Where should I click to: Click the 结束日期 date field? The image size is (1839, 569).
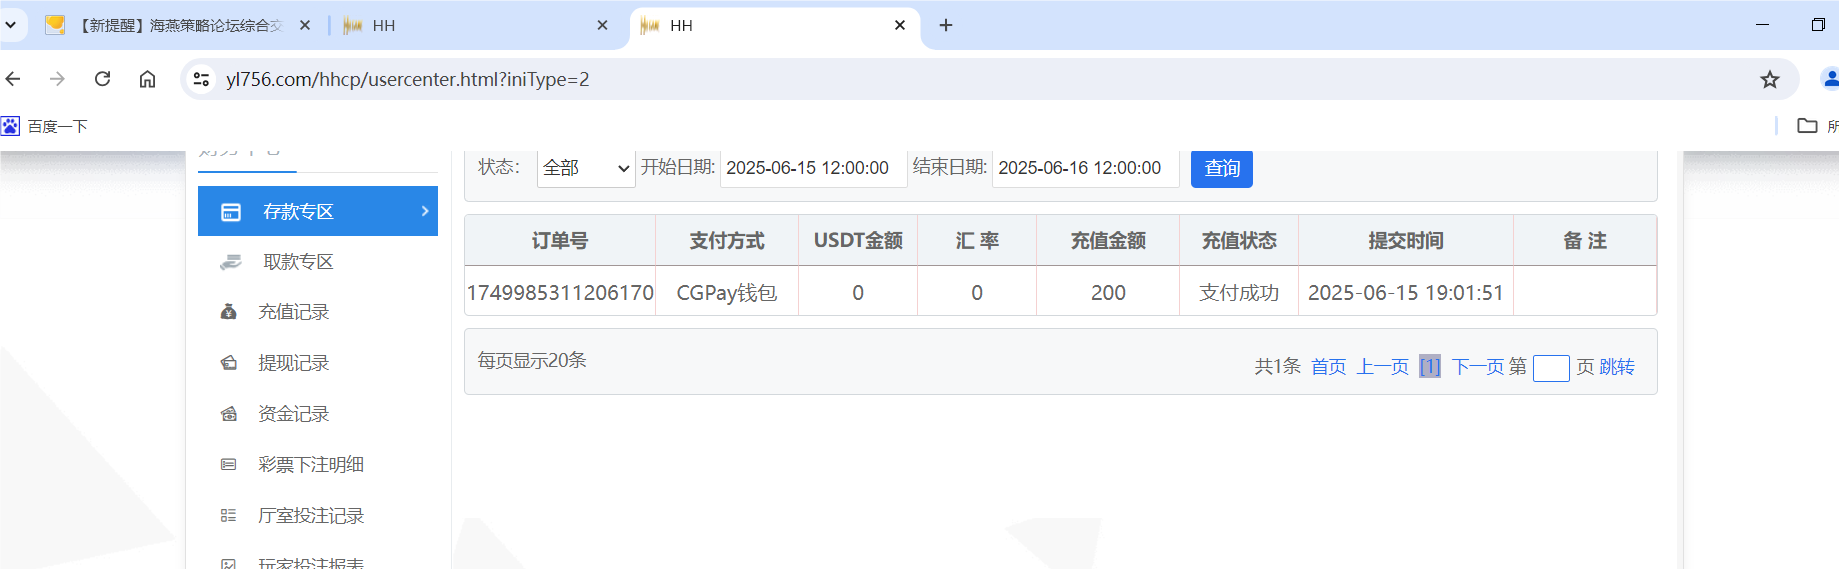point(1085,168)
